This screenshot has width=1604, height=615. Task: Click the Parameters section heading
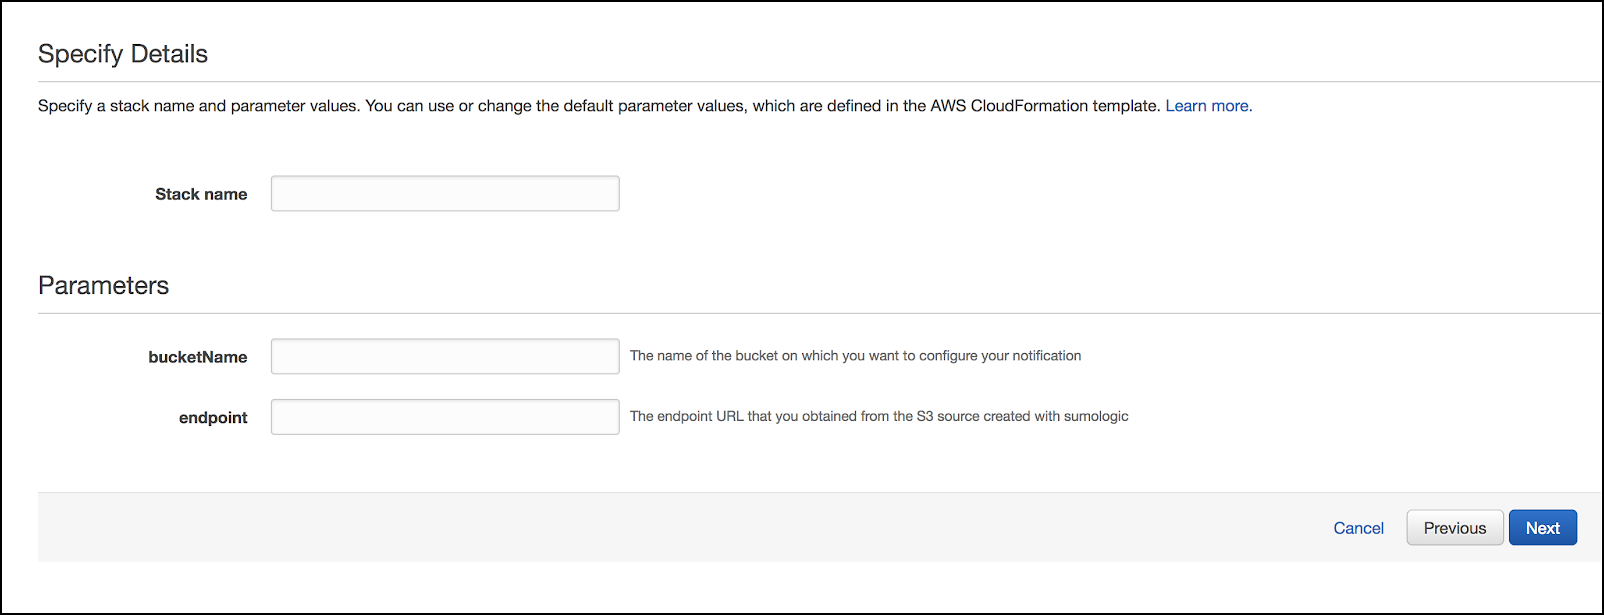(x=104, y=286)
